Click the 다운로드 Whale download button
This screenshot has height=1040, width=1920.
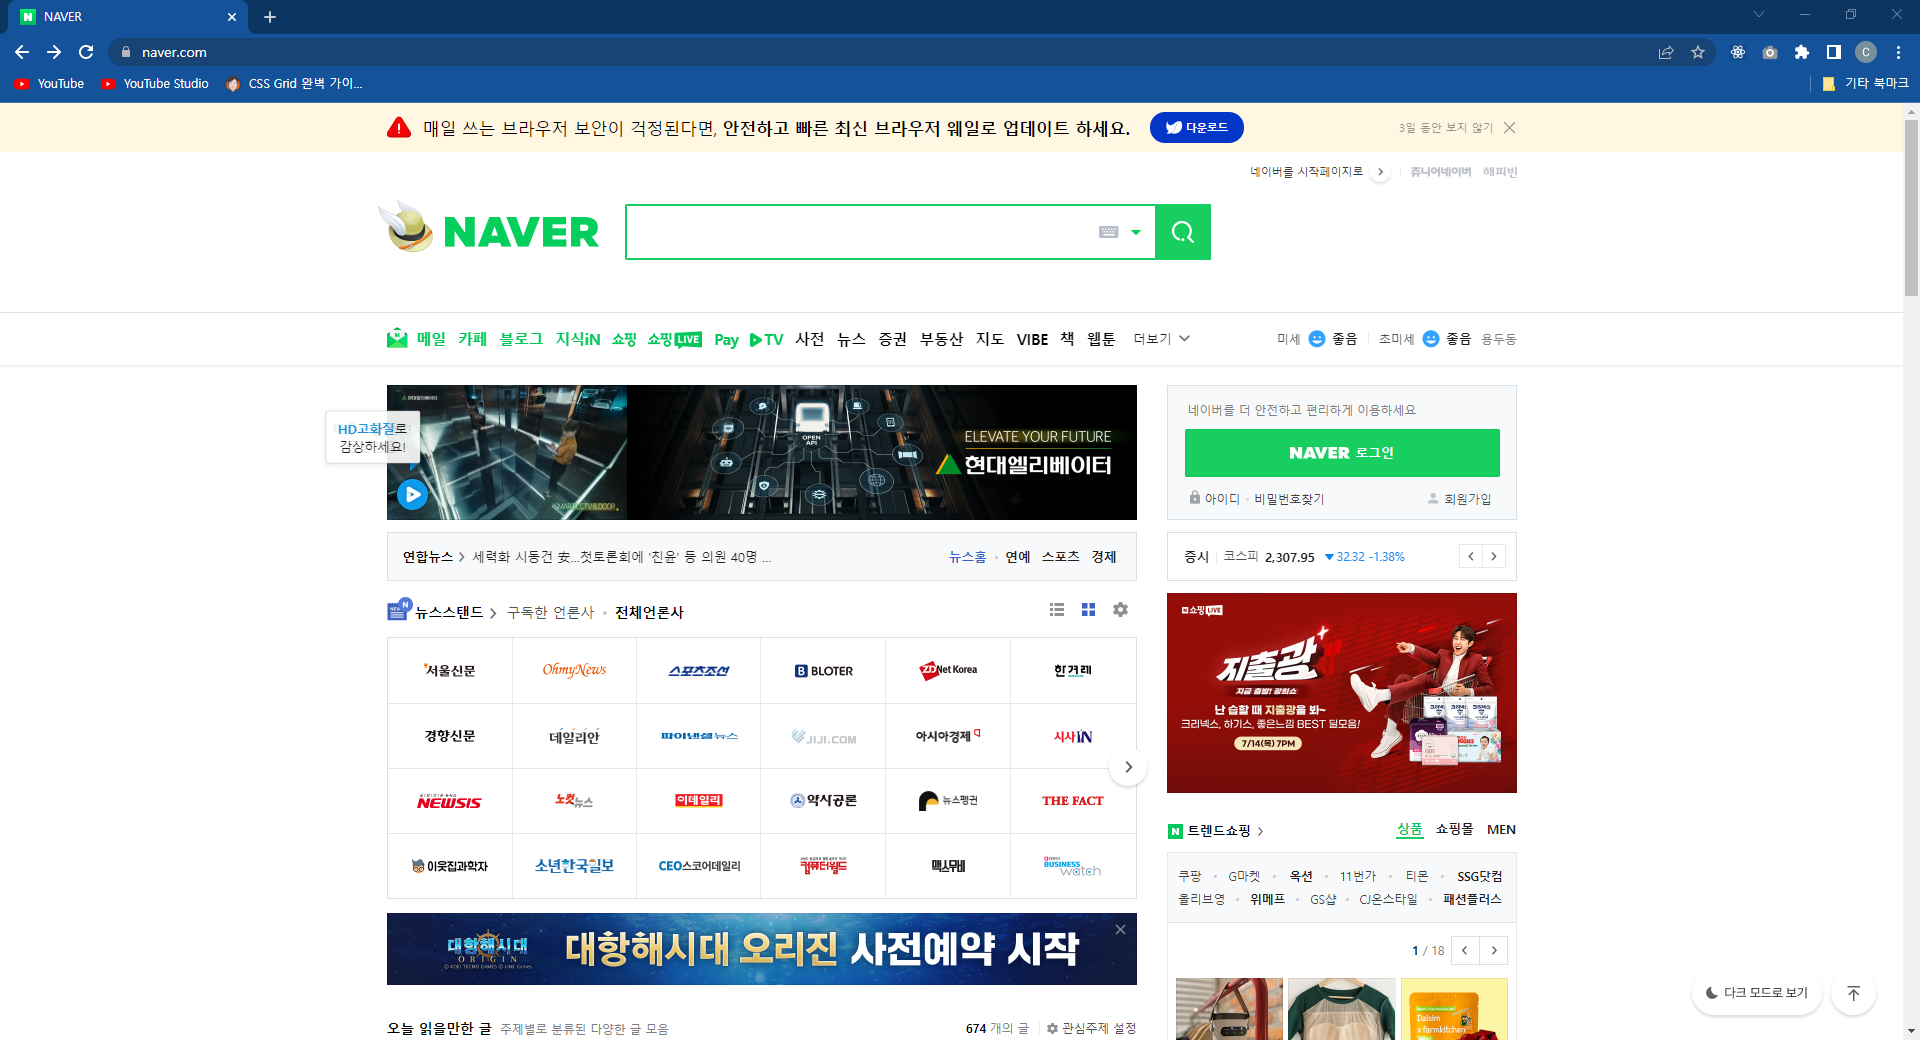(1197, 128)
